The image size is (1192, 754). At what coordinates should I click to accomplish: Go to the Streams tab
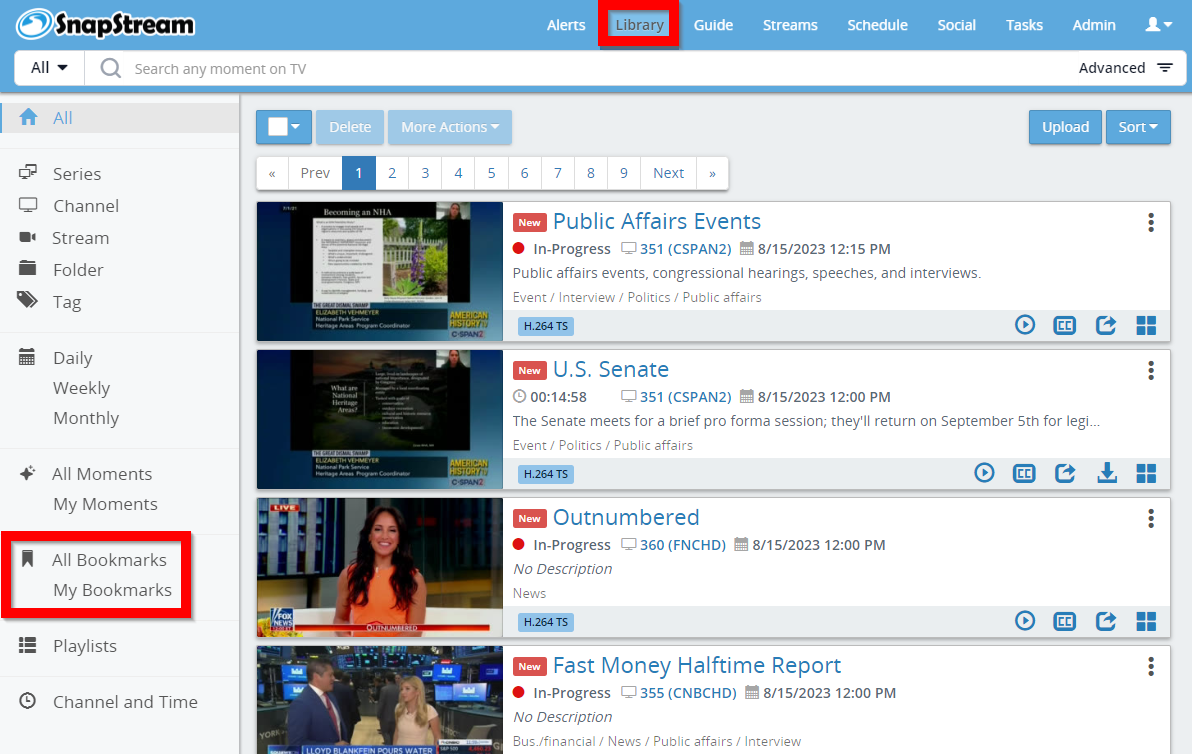[x=790, y=25]
